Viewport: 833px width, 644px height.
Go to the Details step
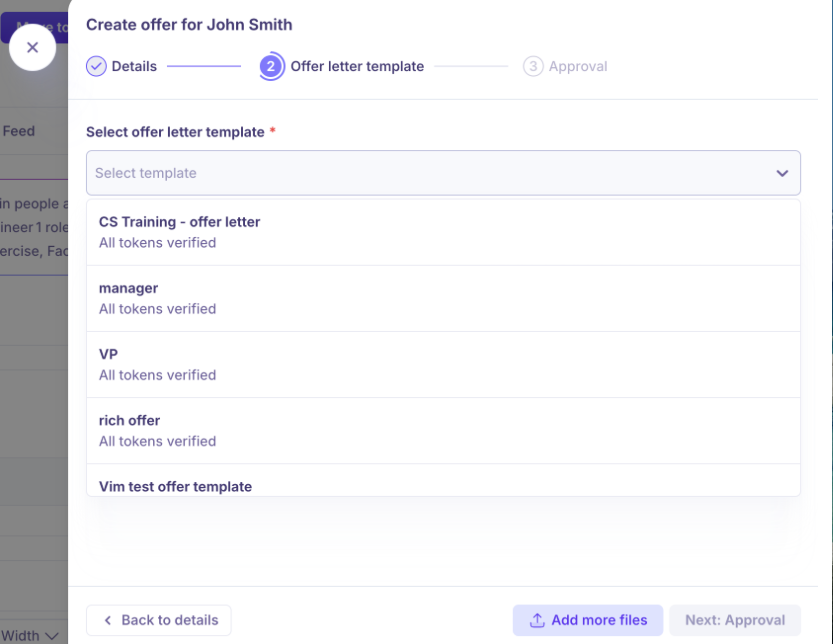point(134,66)
